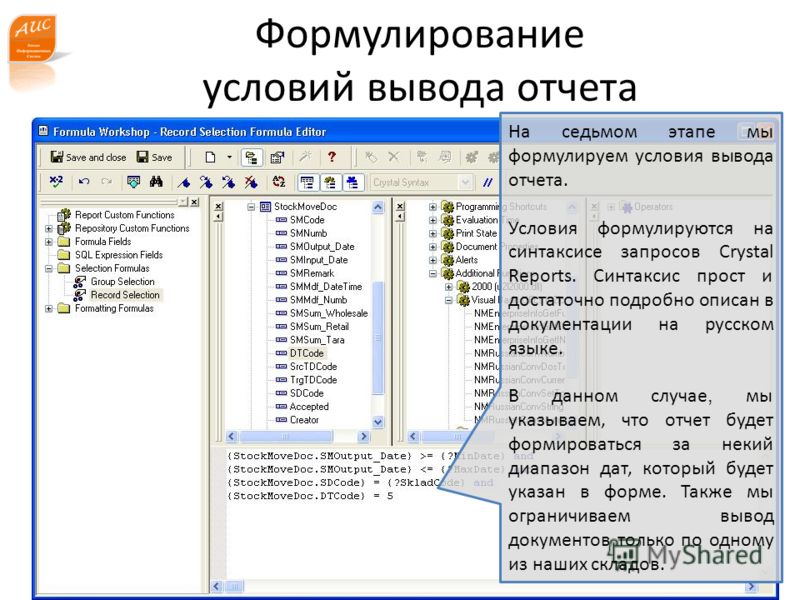Select the SMNumb field

tap(308, 233)
